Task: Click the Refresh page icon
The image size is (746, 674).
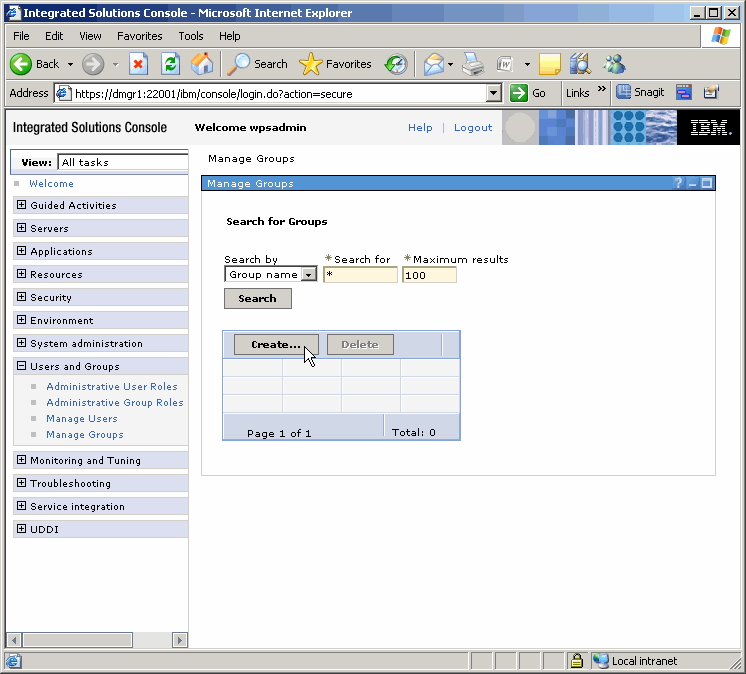Action: point(170,64)
